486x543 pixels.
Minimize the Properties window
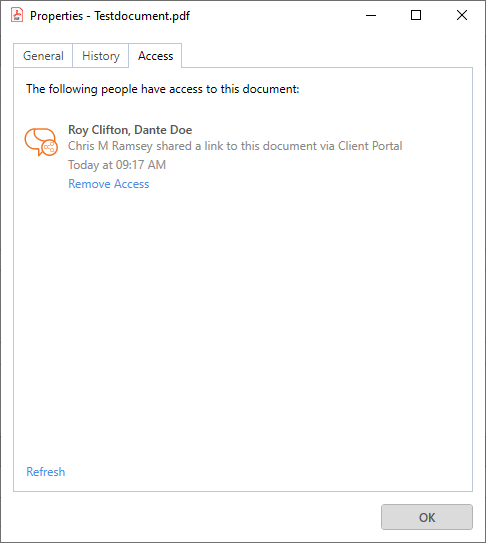[371, 15]
